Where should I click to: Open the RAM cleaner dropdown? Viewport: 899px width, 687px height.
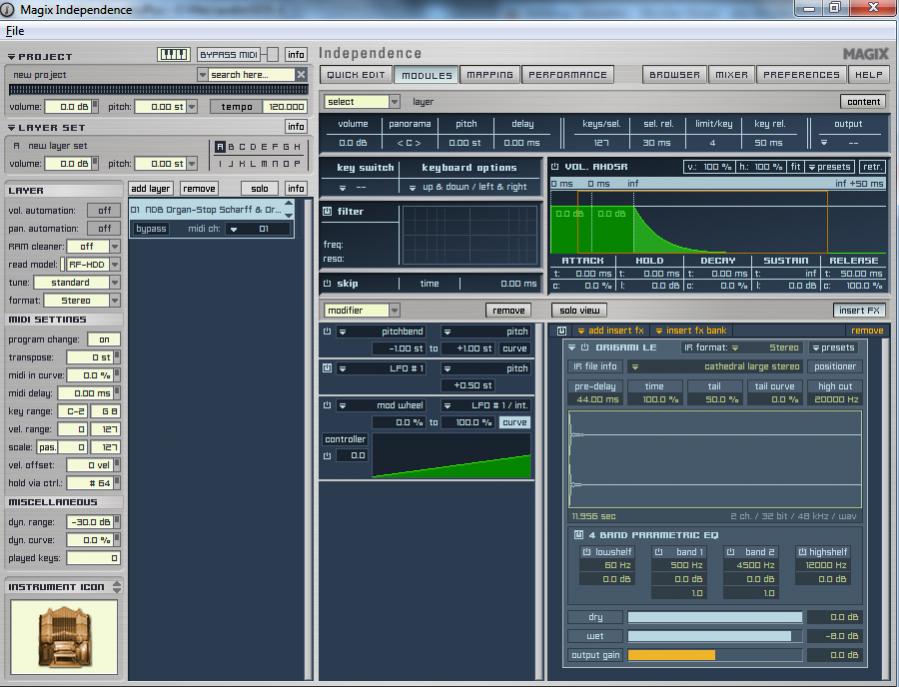pos(93,247)
